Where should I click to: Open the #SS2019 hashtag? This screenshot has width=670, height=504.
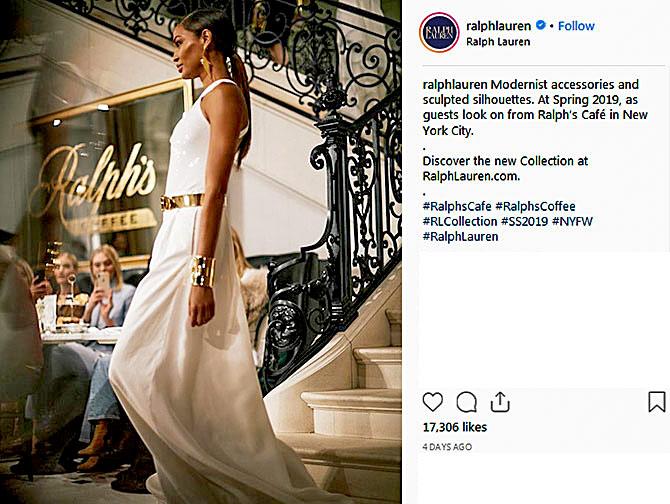click(525, 221)
